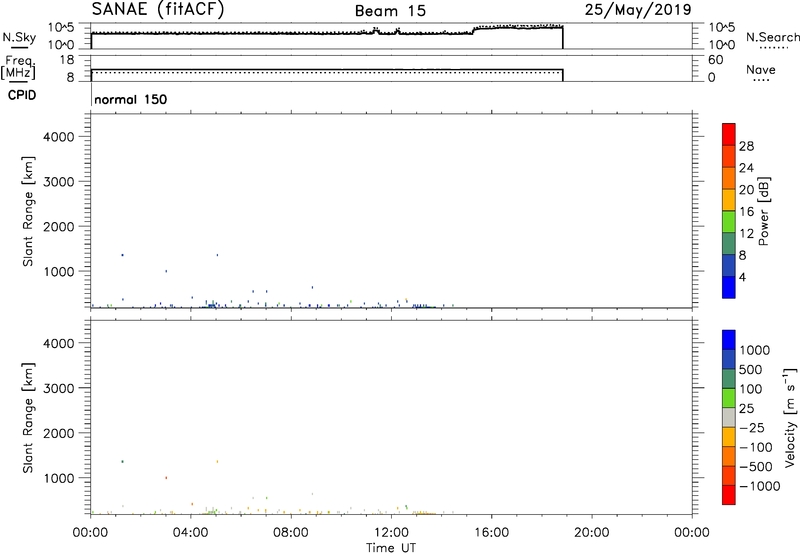Click the N.Search legend label
The width and height of the screenshot is (800, 554).
point(772,37)
